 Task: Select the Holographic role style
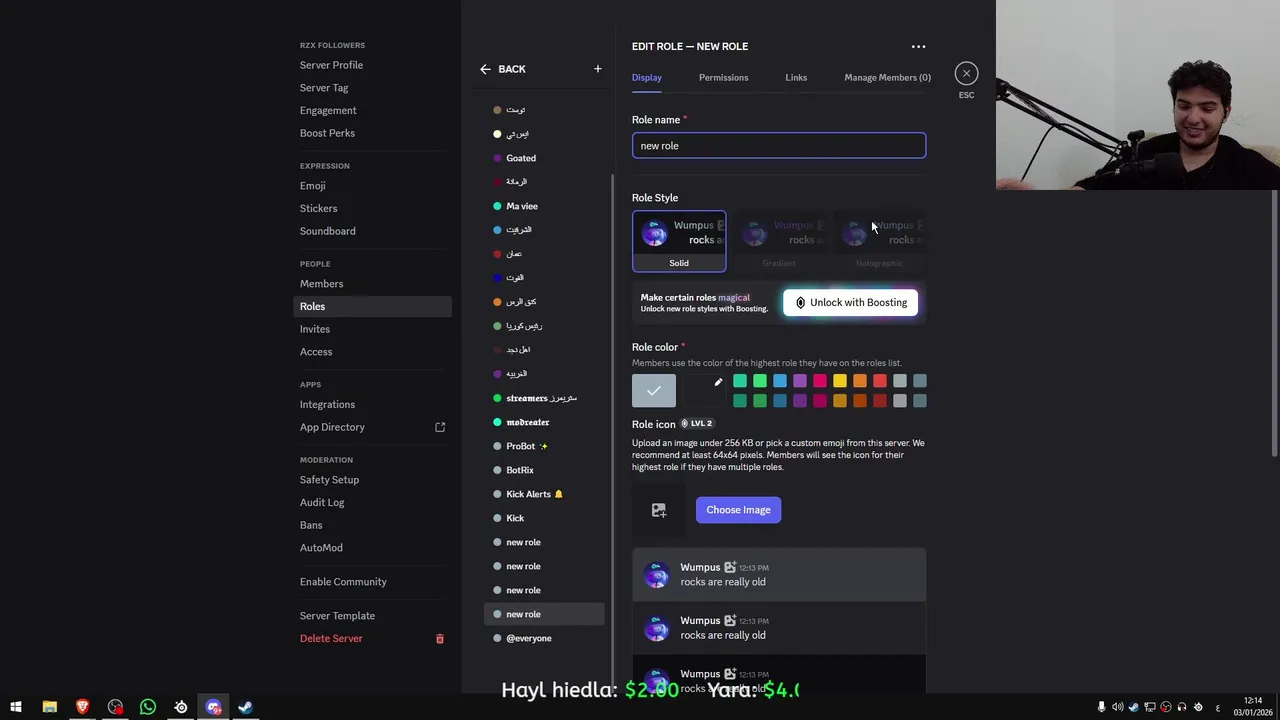(879, 241)
